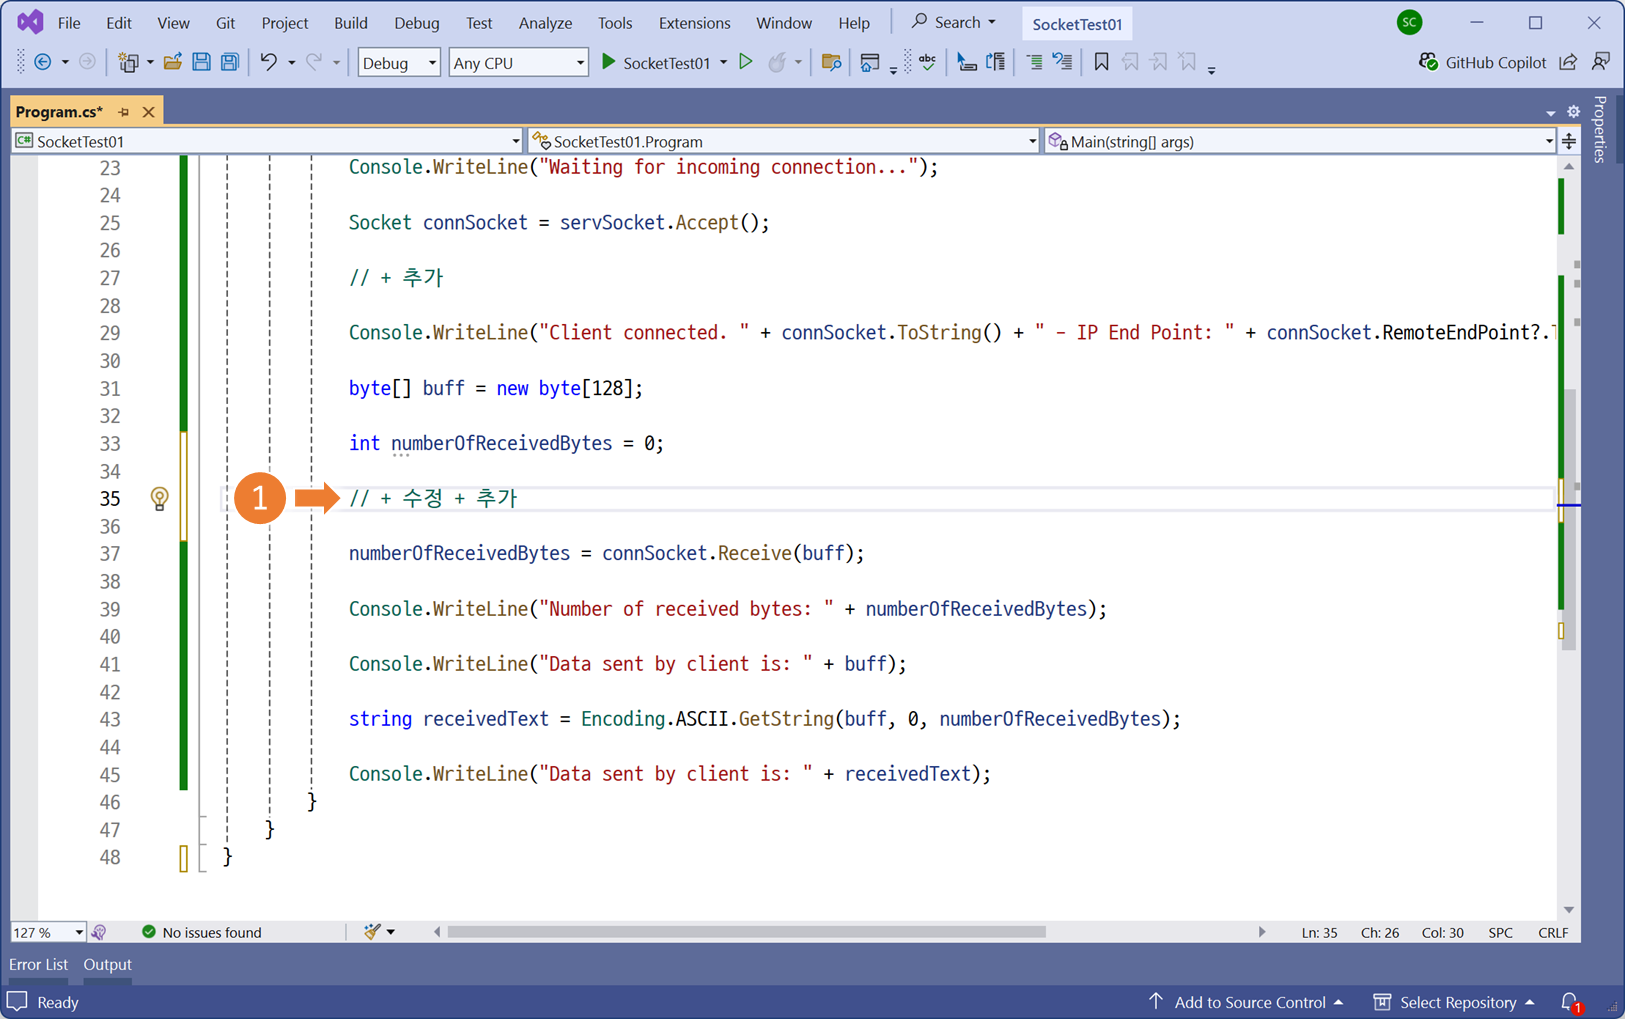Click the CRLF line ending indicator

tap(1553, 932)
